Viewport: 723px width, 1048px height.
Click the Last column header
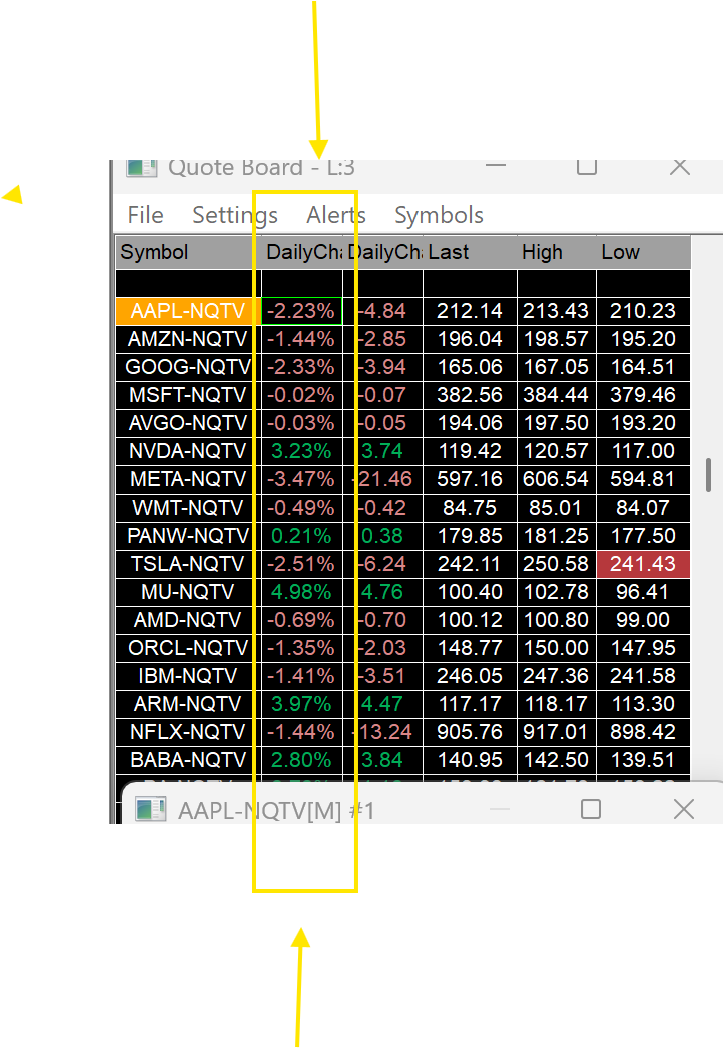470,252
